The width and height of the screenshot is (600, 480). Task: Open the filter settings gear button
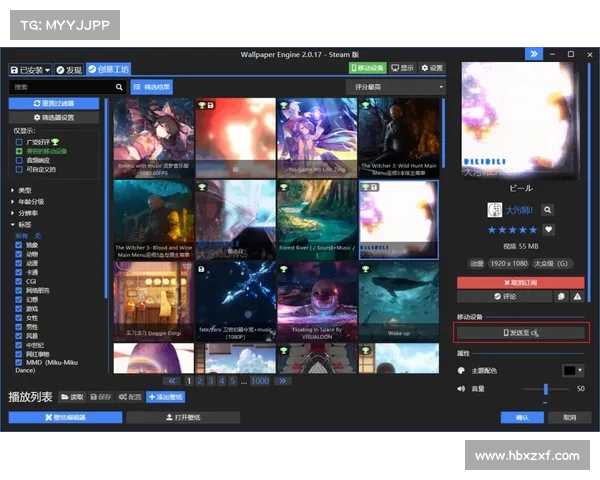coord(54,118)
